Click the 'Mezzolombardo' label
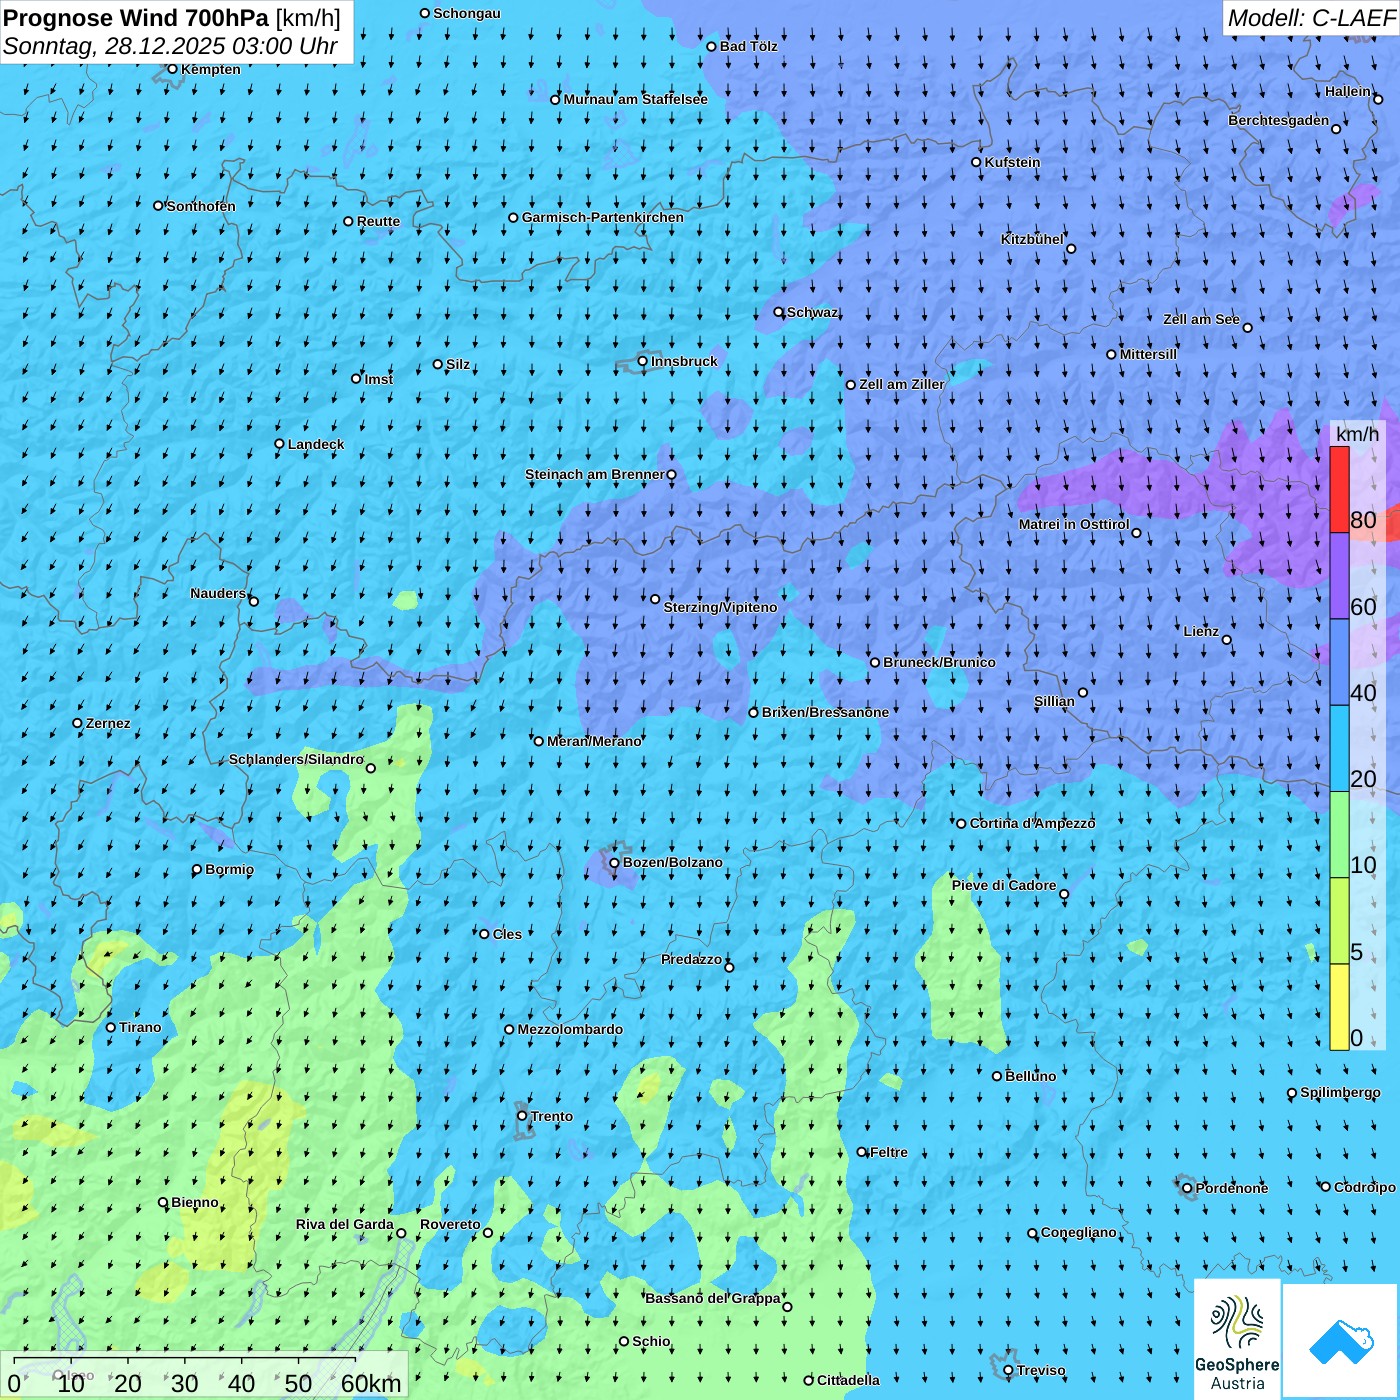 pos(570,1029)
